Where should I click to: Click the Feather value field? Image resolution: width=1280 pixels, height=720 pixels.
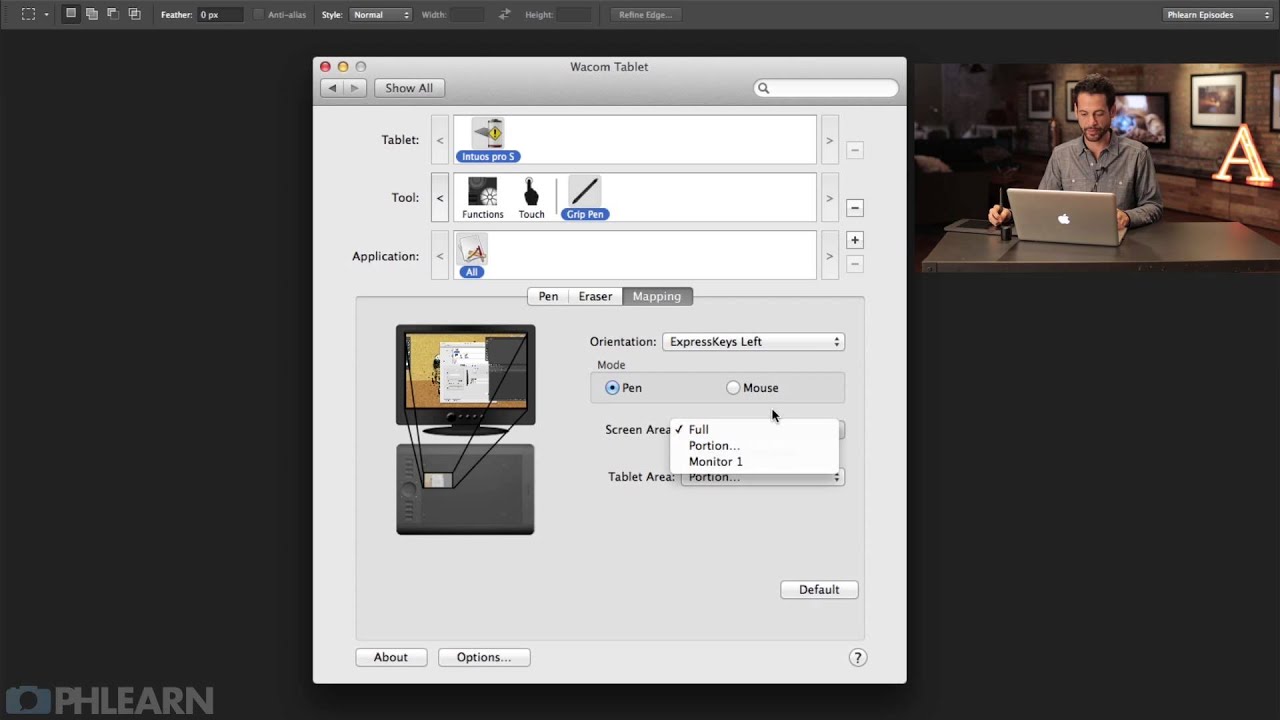(220, 15)
